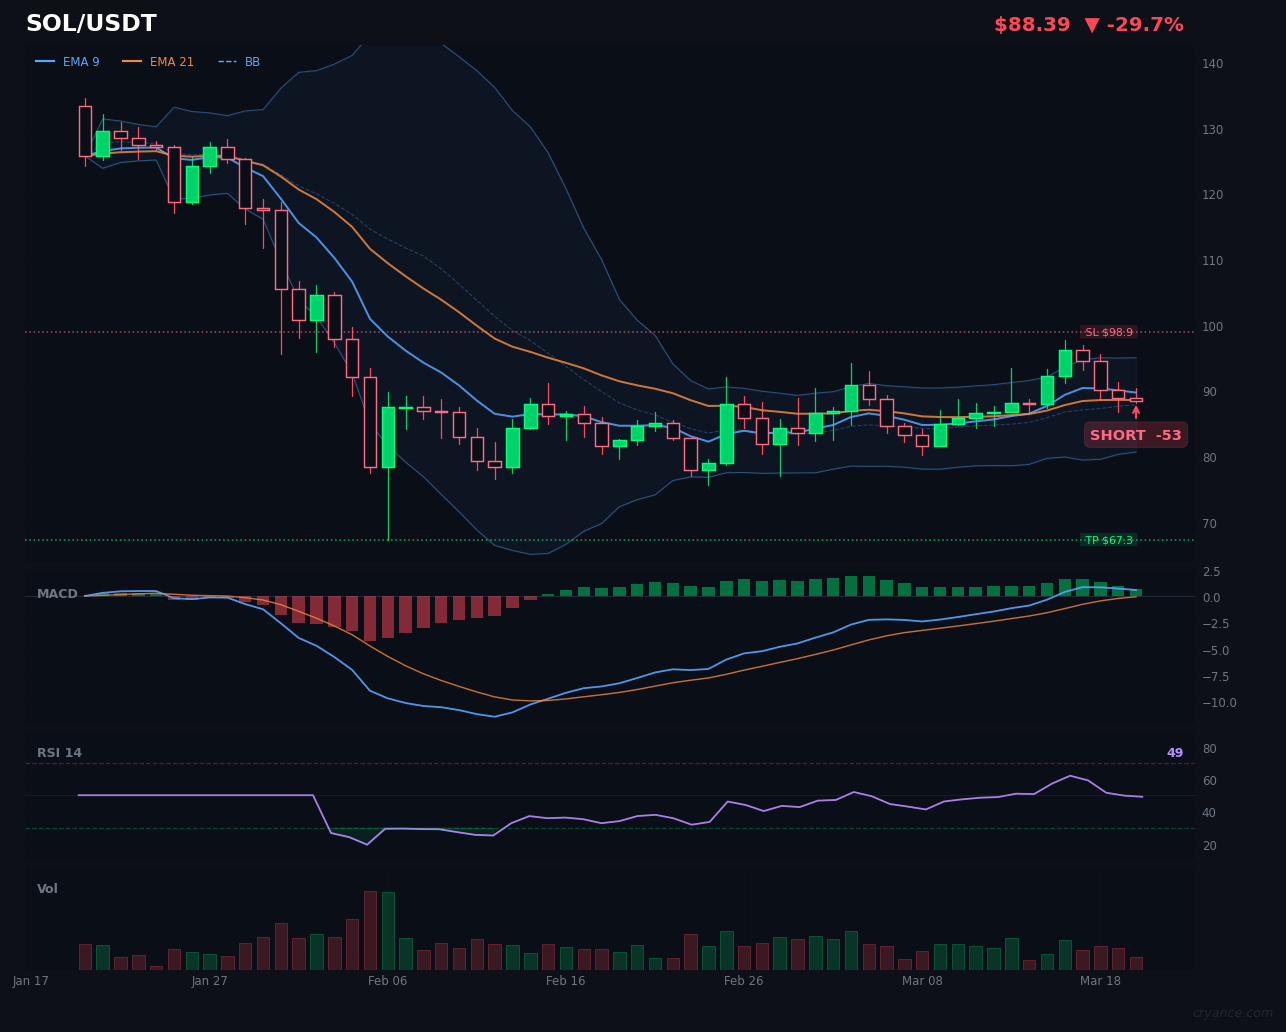The width and height of the screenshot is (1286, 1032).
Task: Click the SL $98.9 stop-loss label
Action: (x=1108, y=331)
